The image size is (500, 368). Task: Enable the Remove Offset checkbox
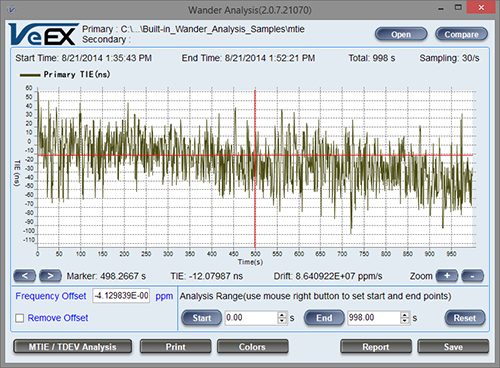pos(20,318)
